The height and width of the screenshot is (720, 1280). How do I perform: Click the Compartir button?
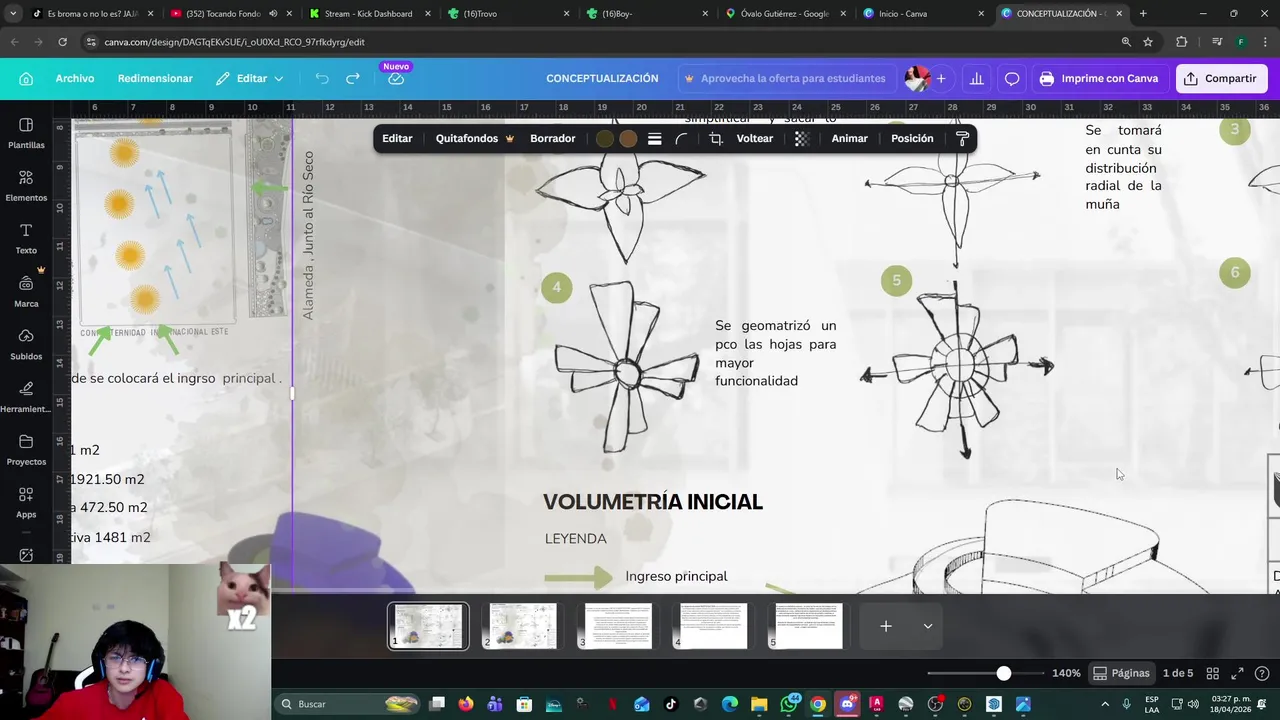pos(1221,79)
